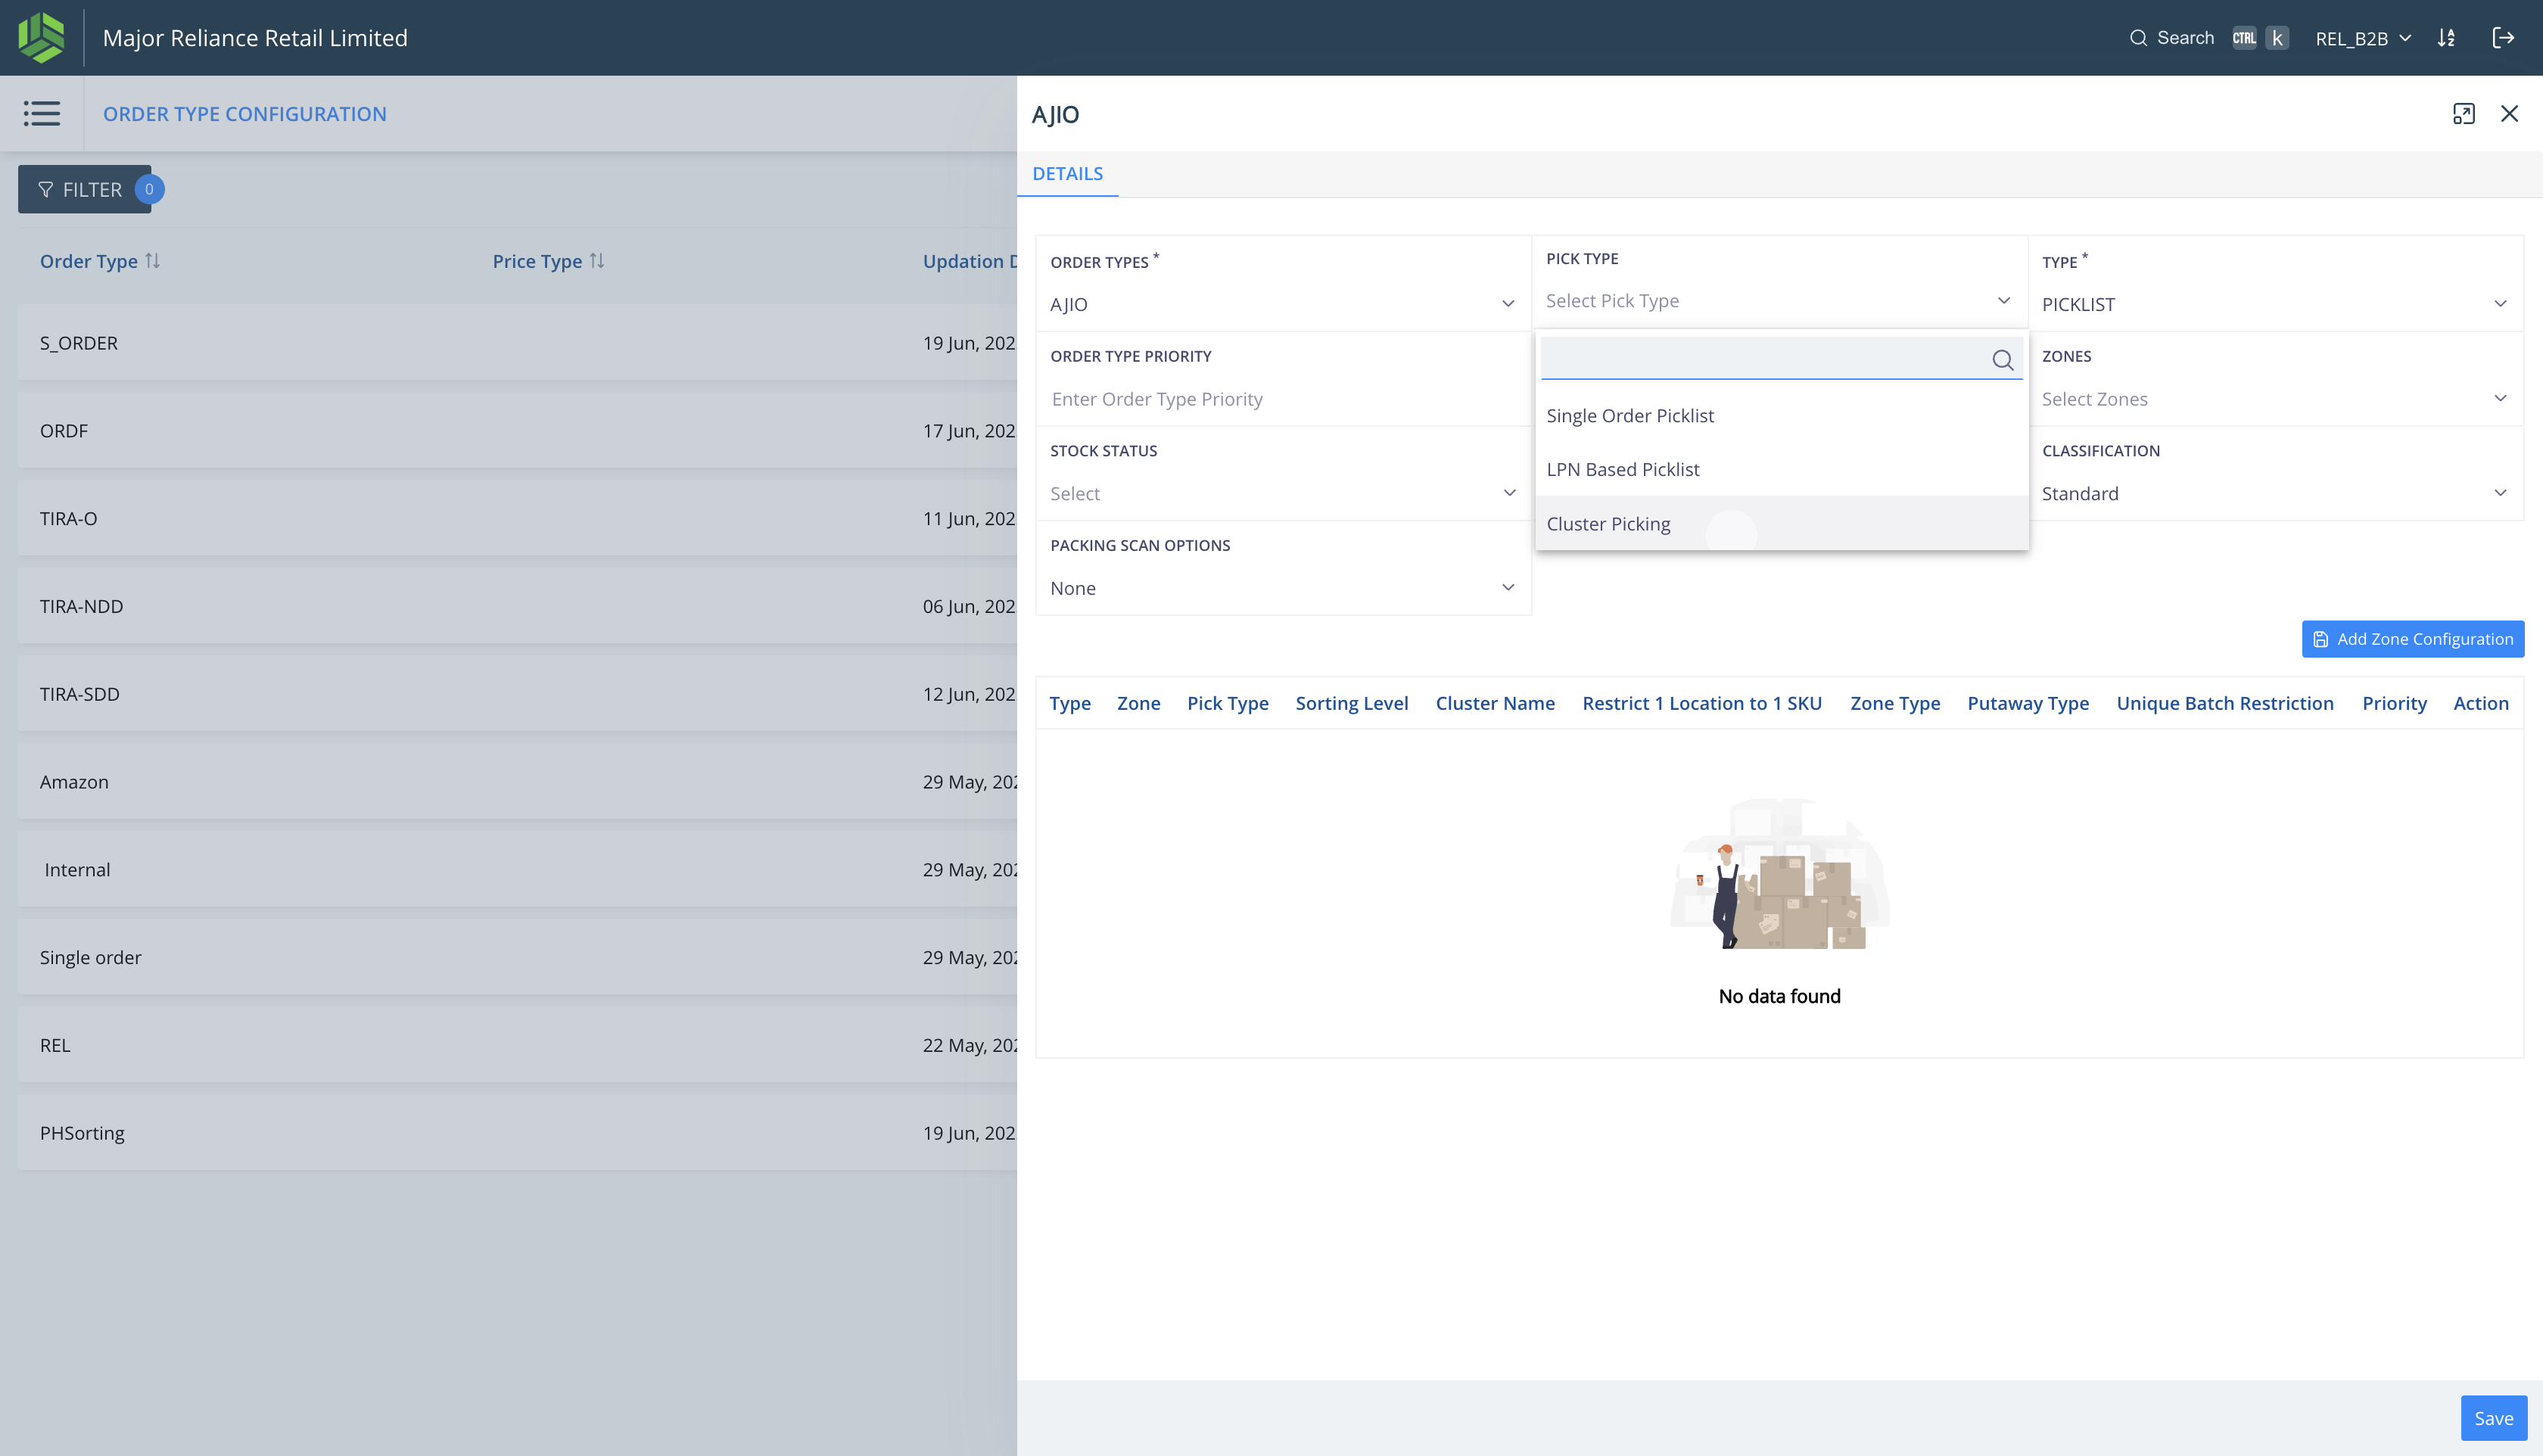2543x1456 pixels.
Task: Open the Order Types dropdown showing AJIO
Action: click(1283, 304)
